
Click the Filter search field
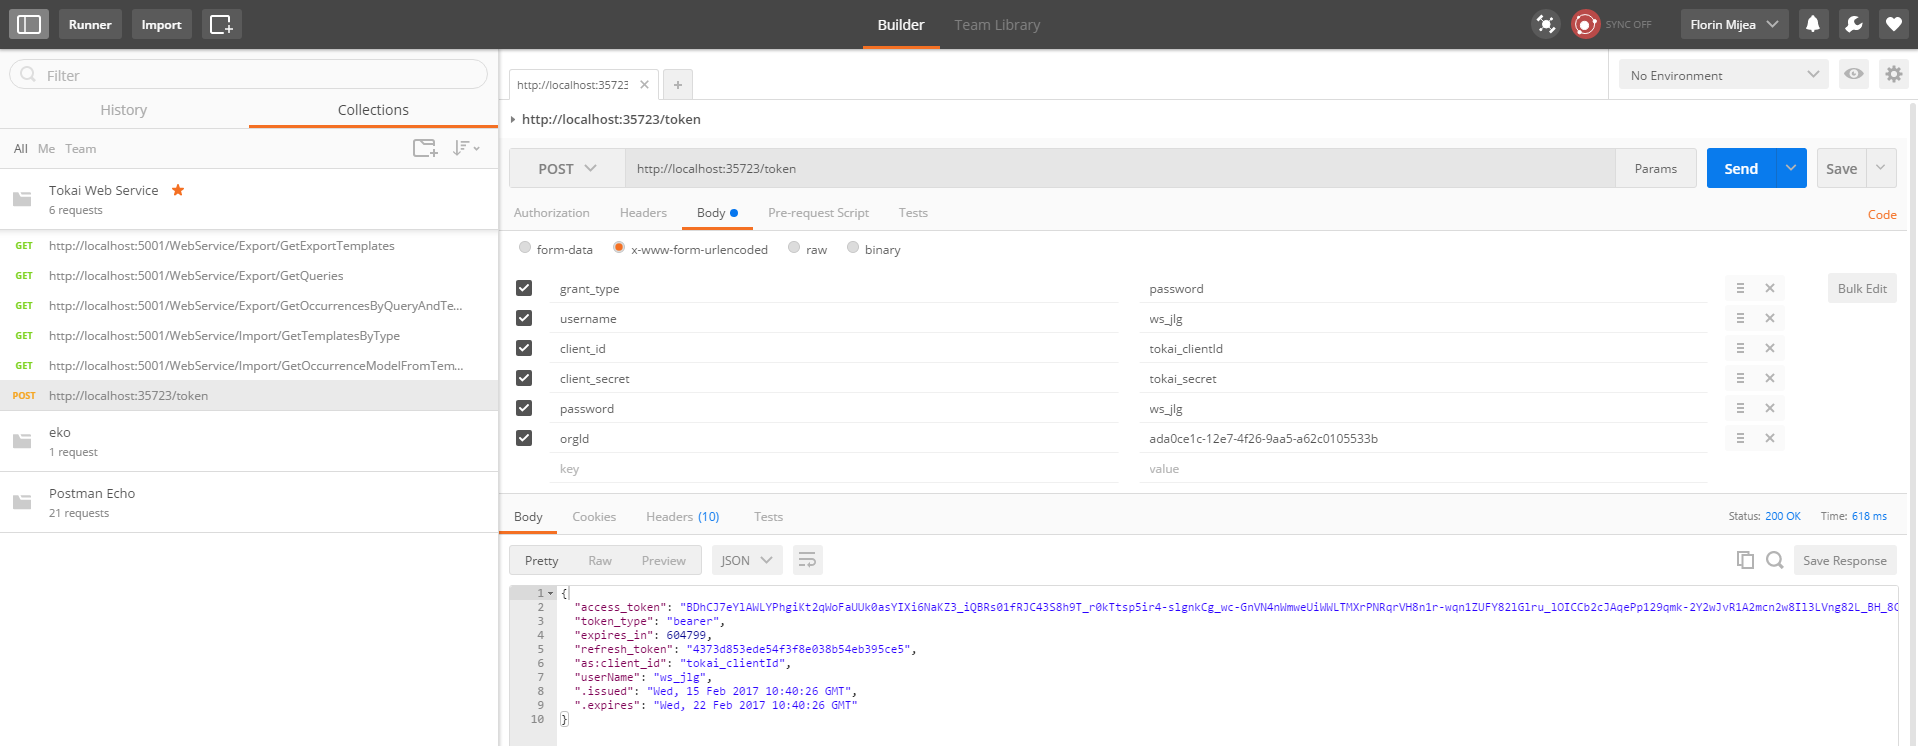248,74
